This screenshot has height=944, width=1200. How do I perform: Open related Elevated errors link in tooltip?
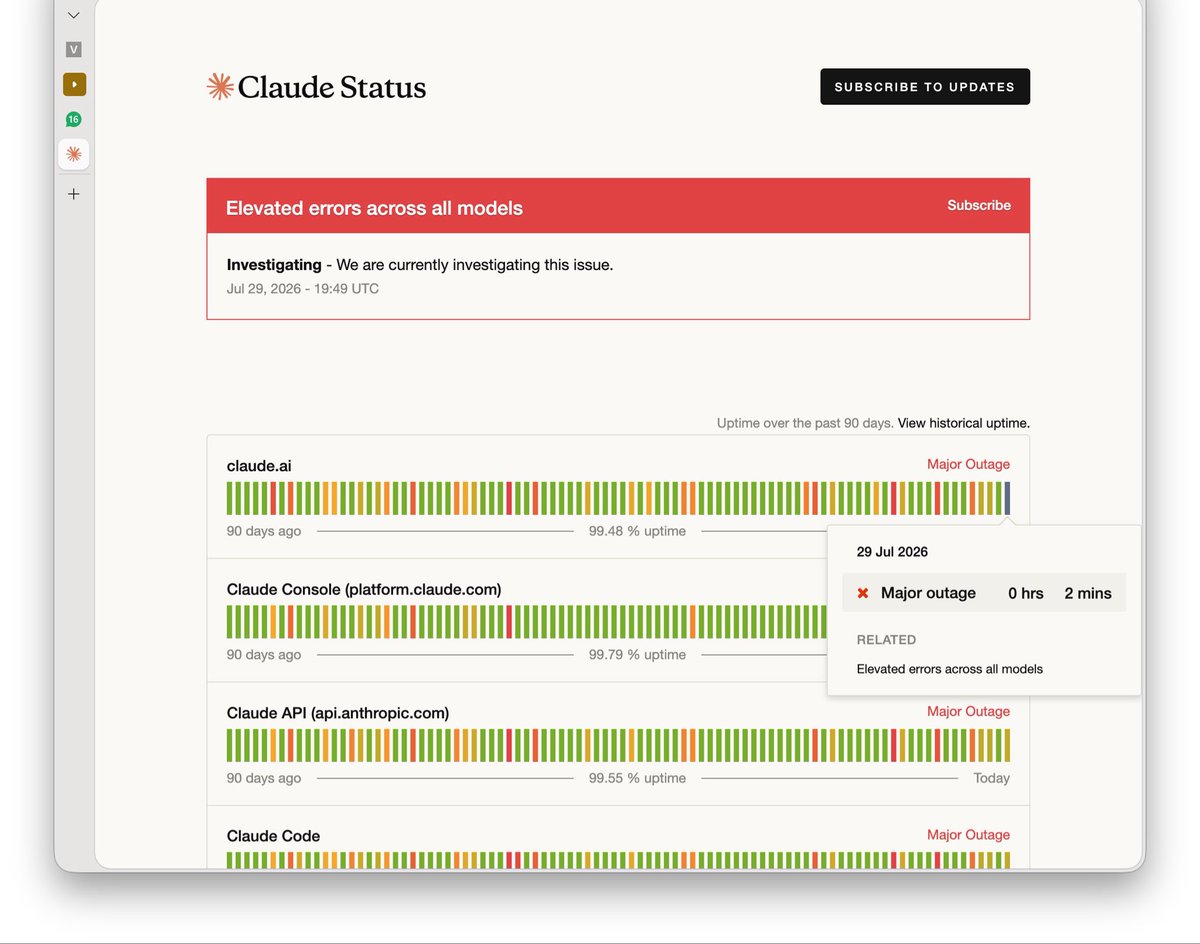click(950, 669)
